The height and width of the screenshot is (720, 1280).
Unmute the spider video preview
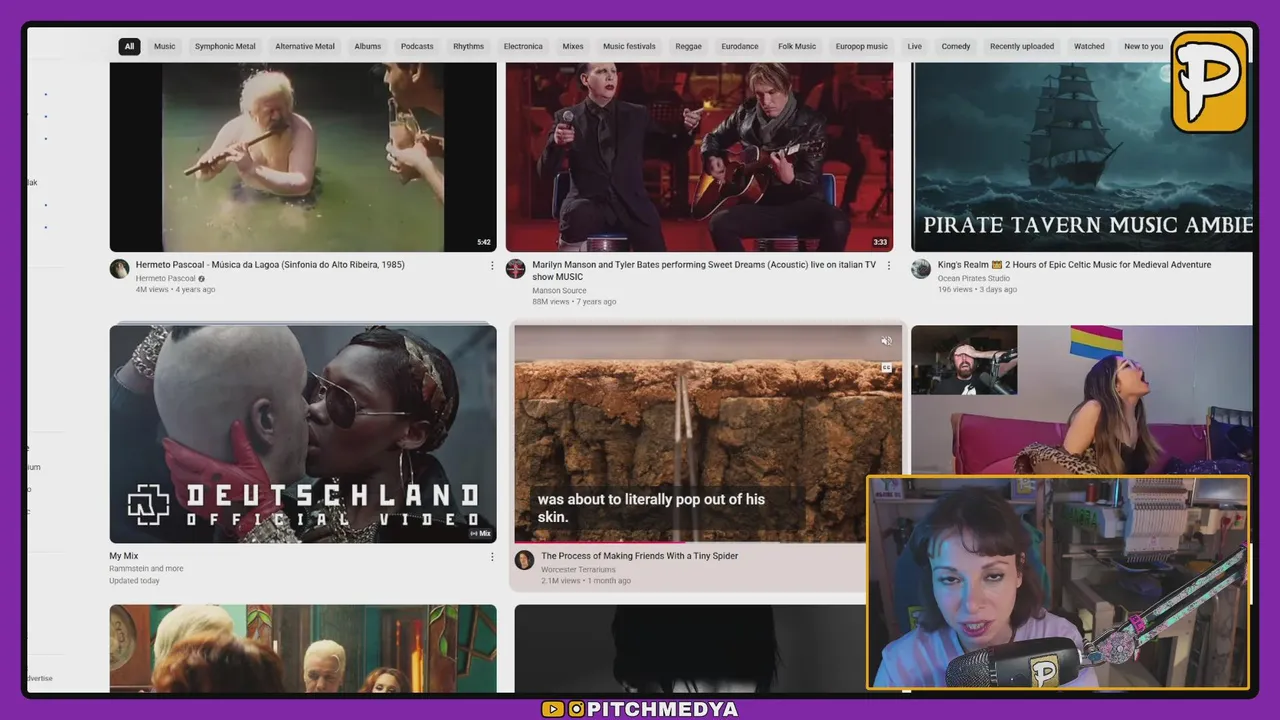point(886,341)
